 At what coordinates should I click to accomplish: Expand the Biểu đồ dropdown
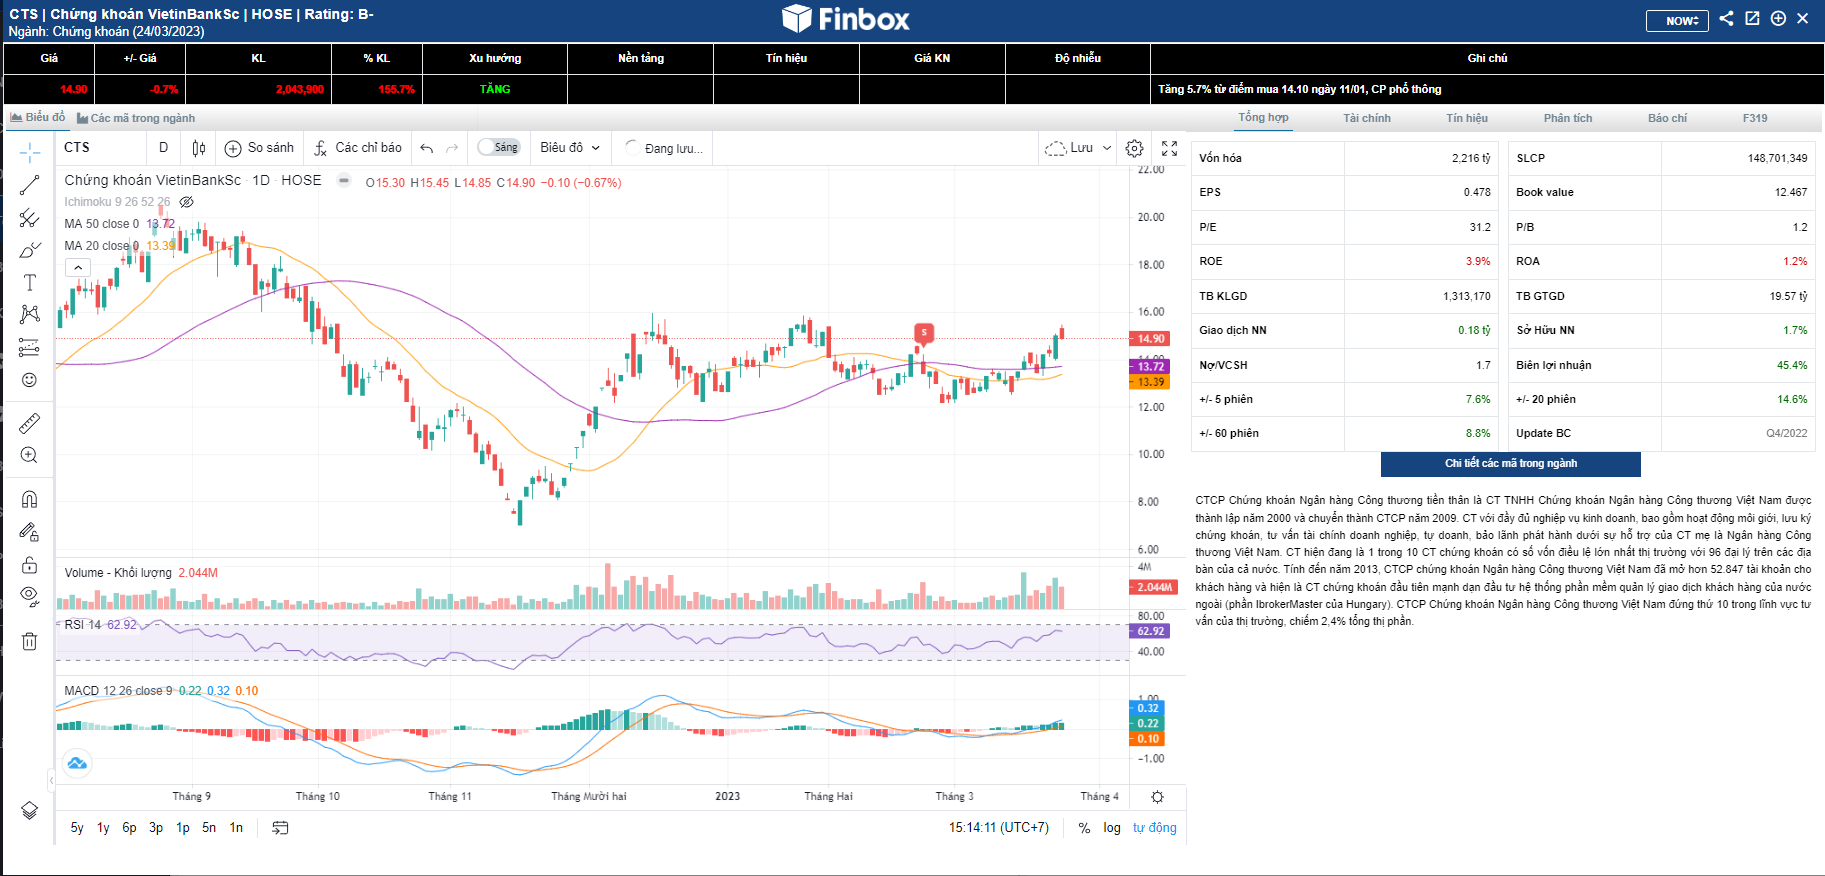[570, 148]
